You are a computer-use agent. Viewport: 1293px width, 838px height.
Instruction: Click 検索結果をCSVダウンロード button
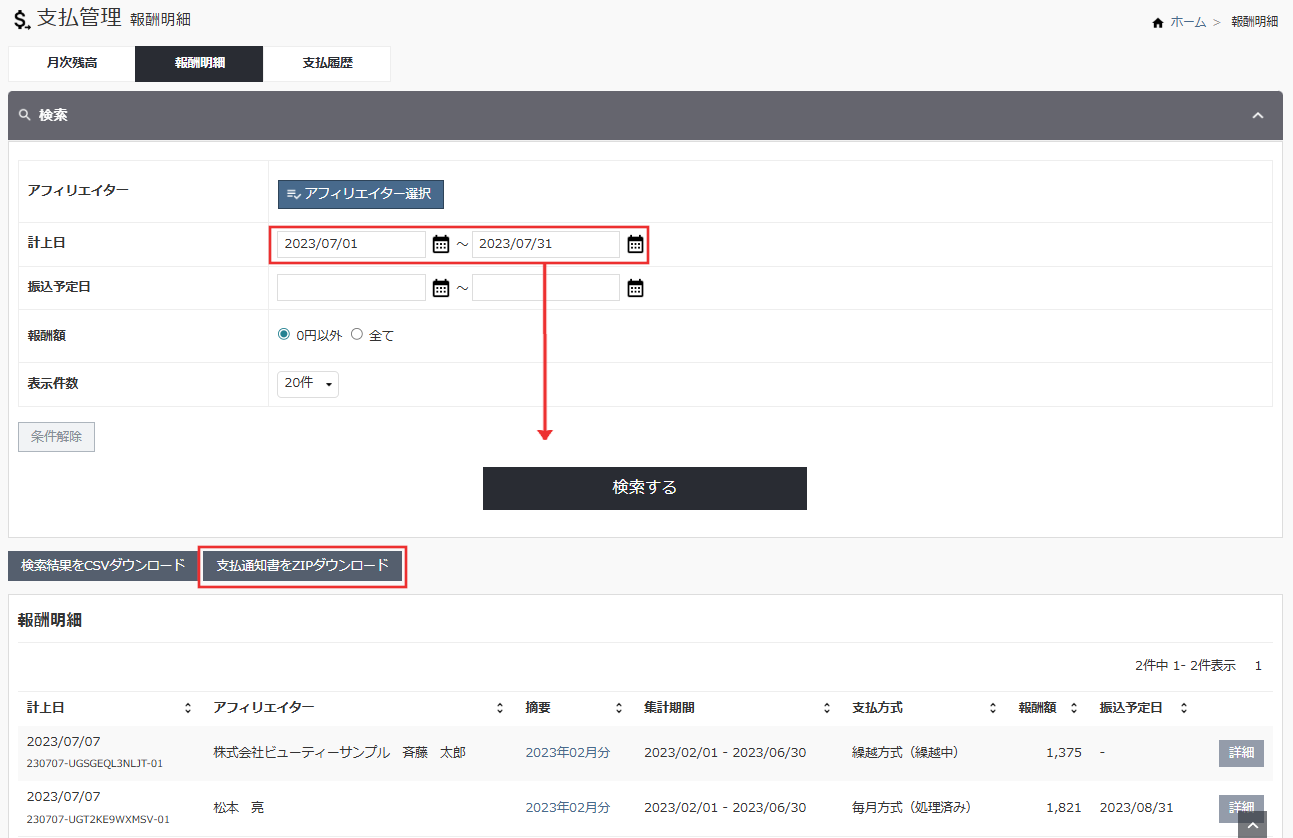click(103, 566)
